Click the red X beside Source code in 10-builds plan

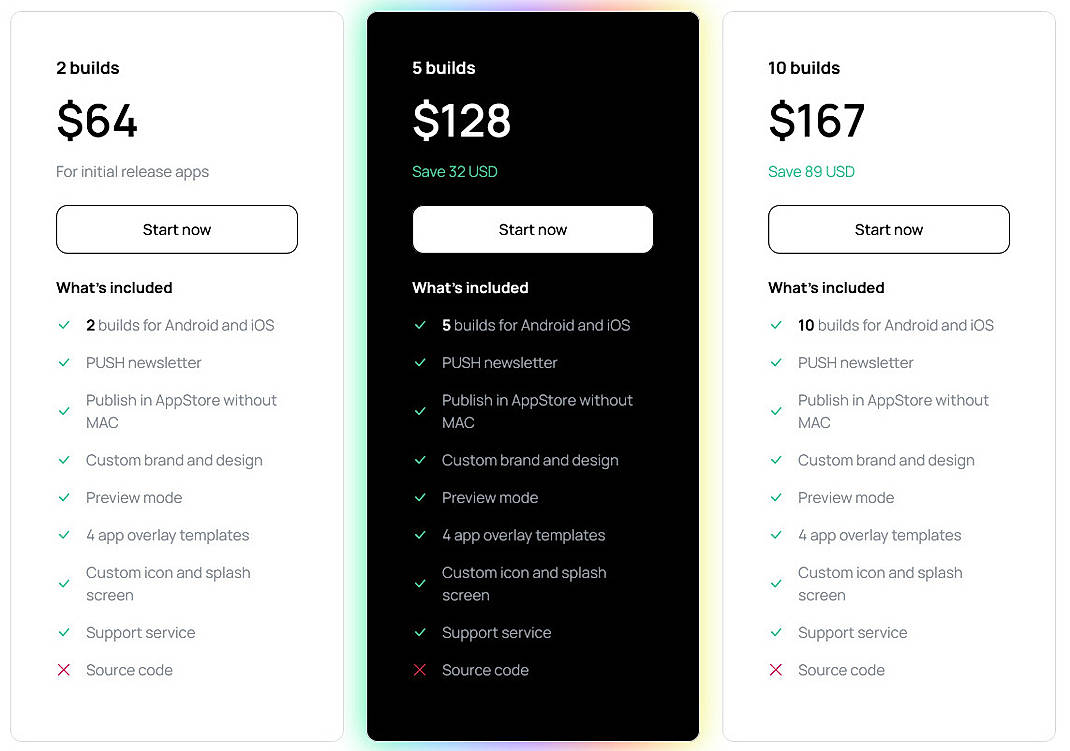776,670
